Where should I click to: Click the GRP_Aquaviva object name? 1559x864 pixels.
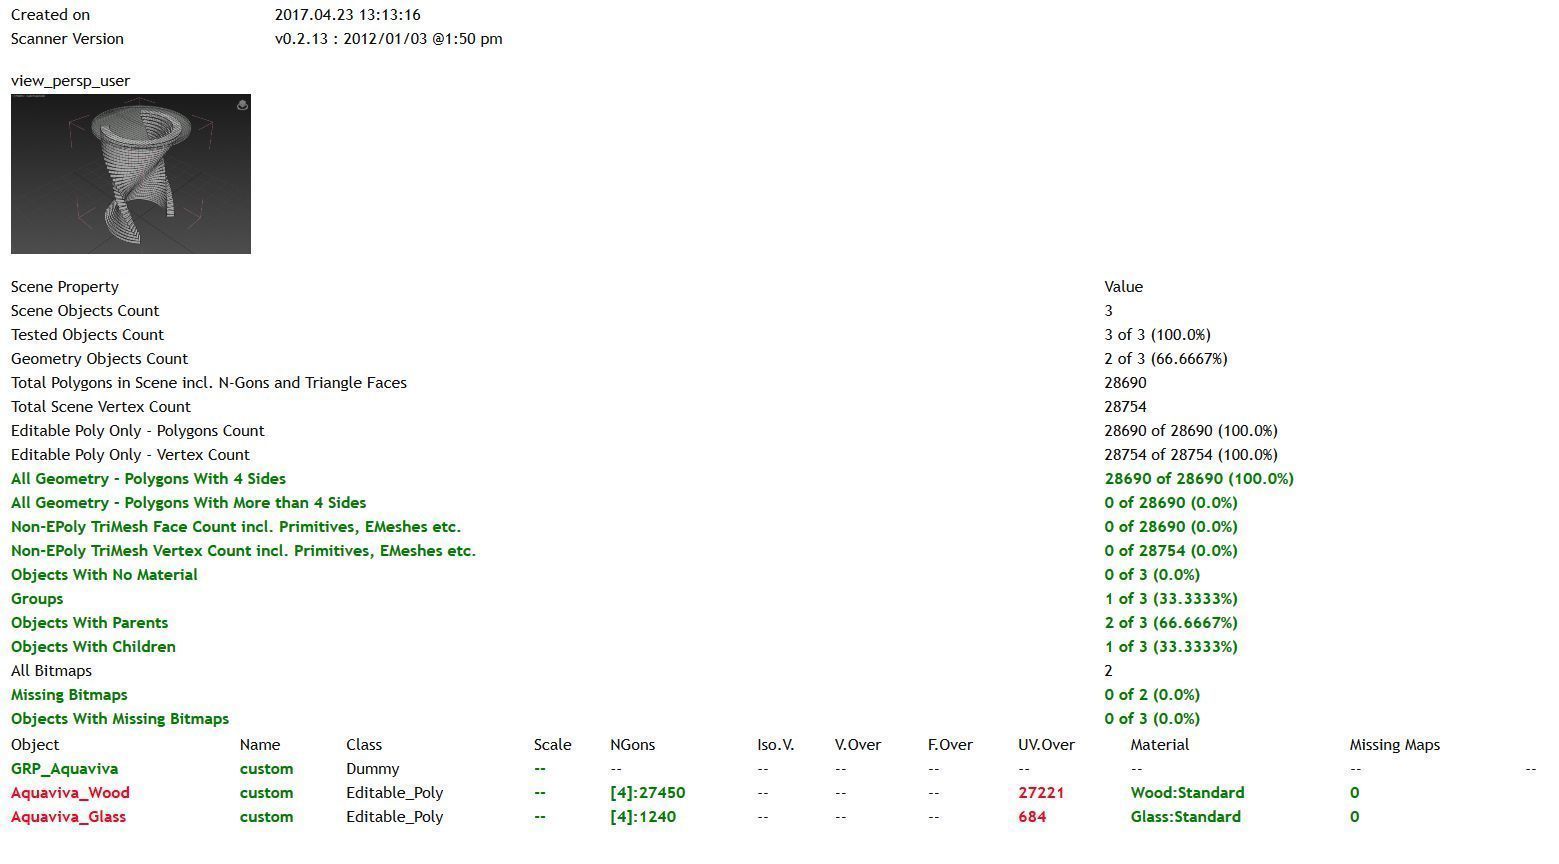click(64, 769)
